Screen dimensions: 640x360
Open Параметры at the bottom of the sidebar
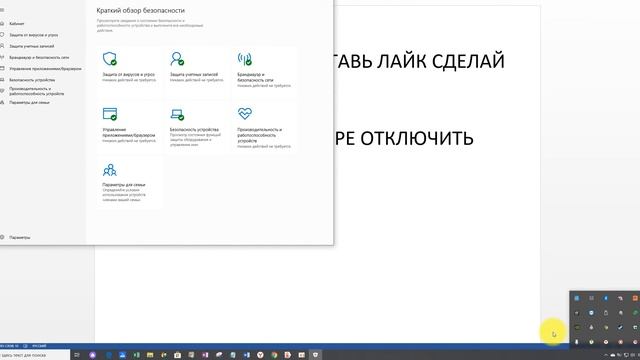(x=20, y=237)
